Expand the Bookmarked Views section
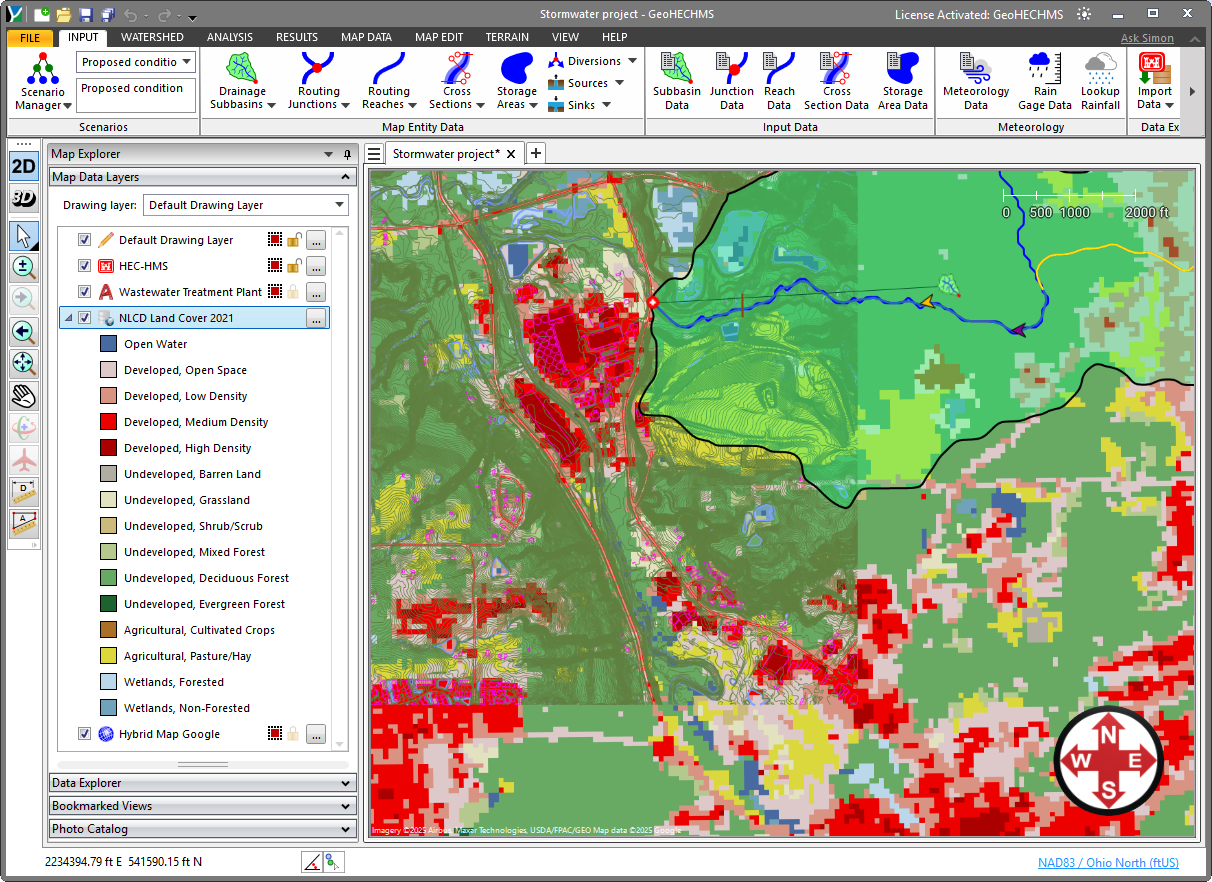The height and width of the screenshot is (882, 1212). click(x=200, y=806)
